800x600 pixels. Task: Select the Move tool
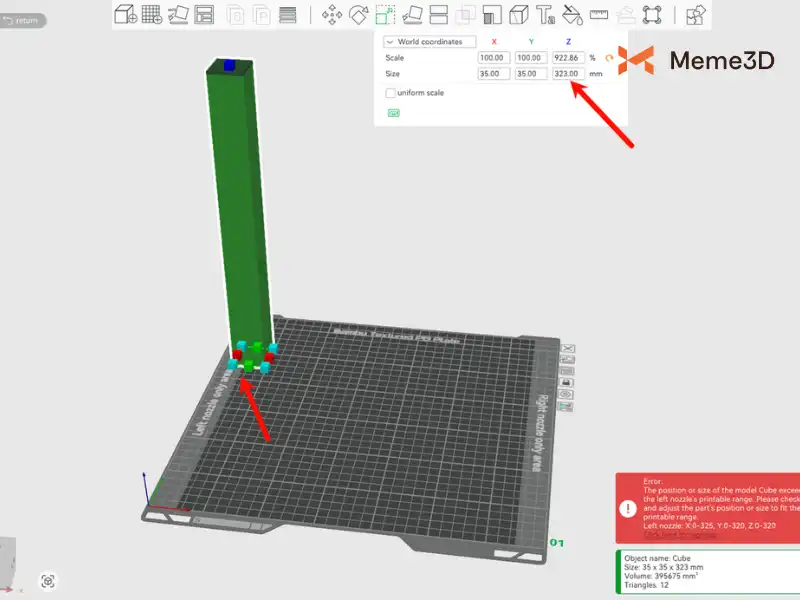pos(332,14)
